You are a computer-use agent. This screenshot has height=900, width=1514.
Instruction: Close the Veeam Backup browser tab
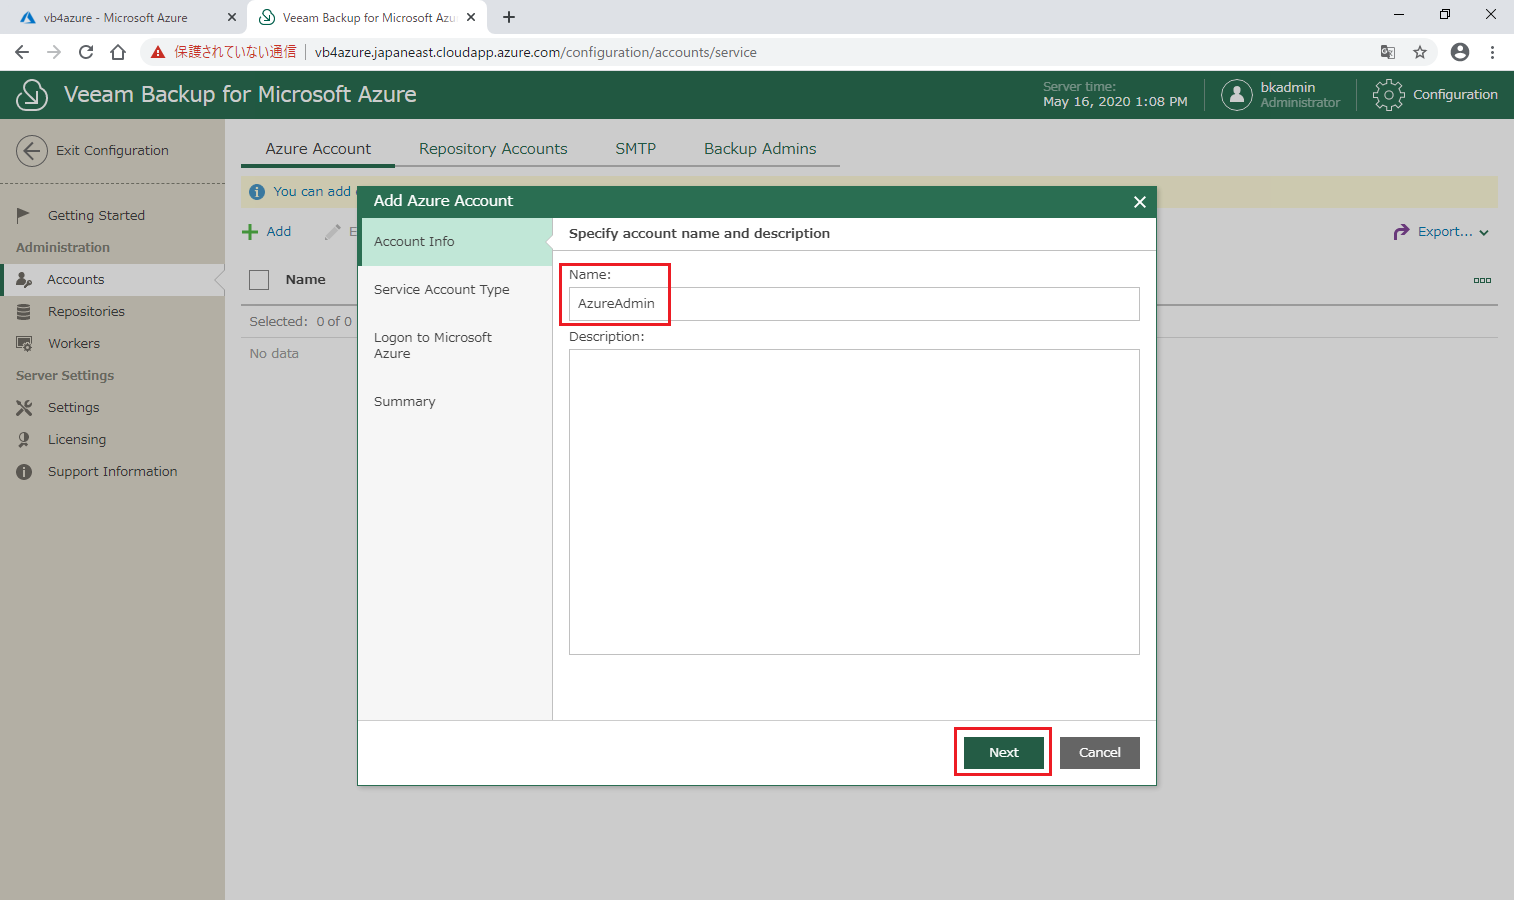point(471,17)
